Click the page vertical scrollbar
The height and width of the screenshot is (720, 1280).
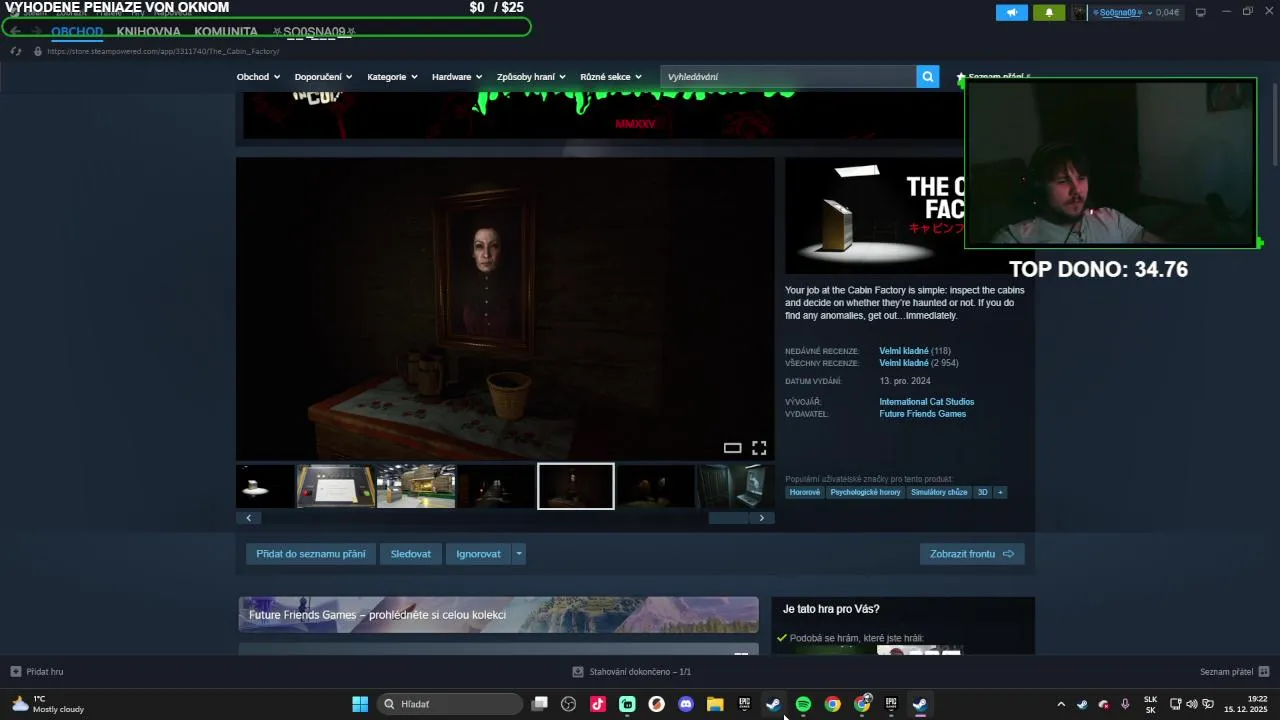pos(1274,125)
